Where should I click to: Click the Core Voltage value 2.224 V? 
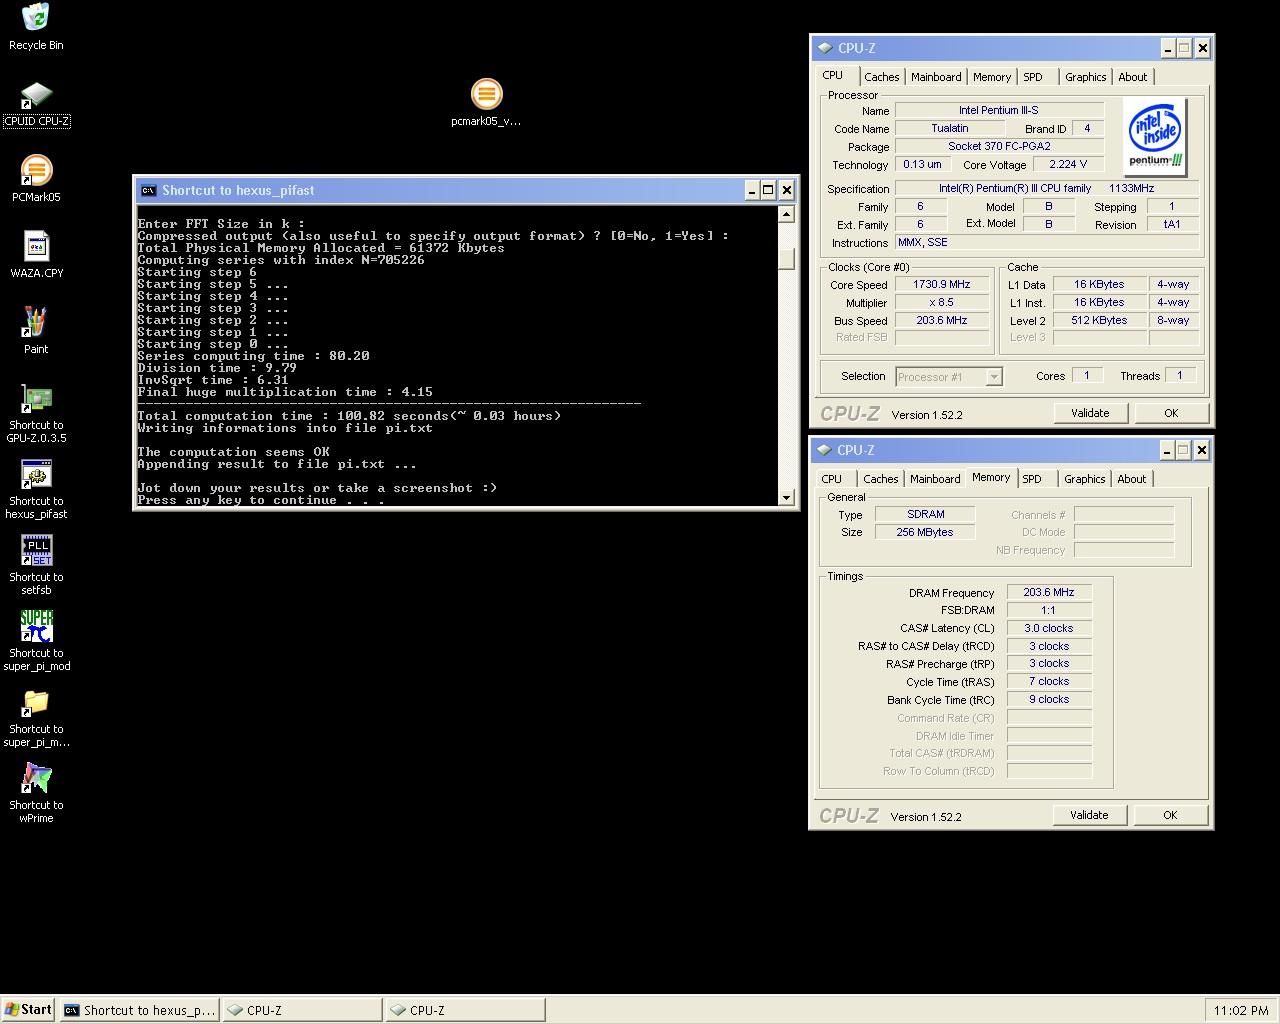(x=1068, y=165)
